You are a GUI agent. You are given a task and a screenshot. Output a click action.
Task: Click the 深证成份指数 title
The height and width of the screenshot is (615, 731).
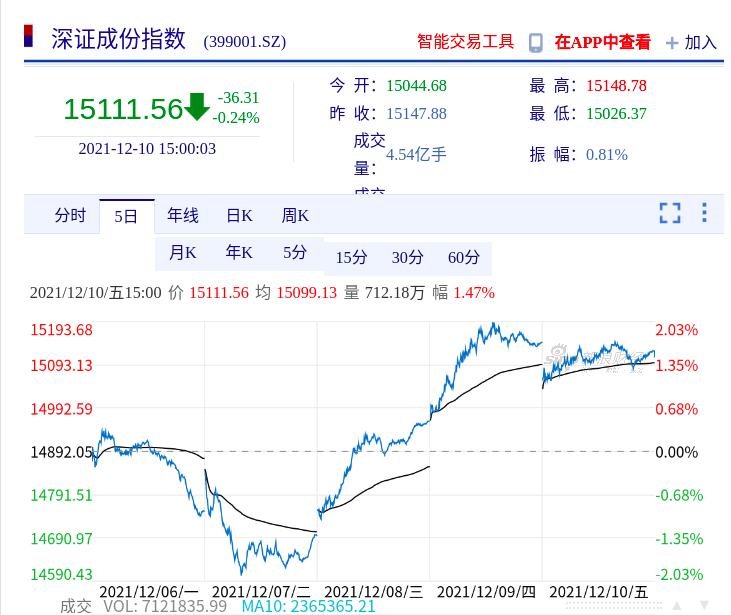[118, 39]
